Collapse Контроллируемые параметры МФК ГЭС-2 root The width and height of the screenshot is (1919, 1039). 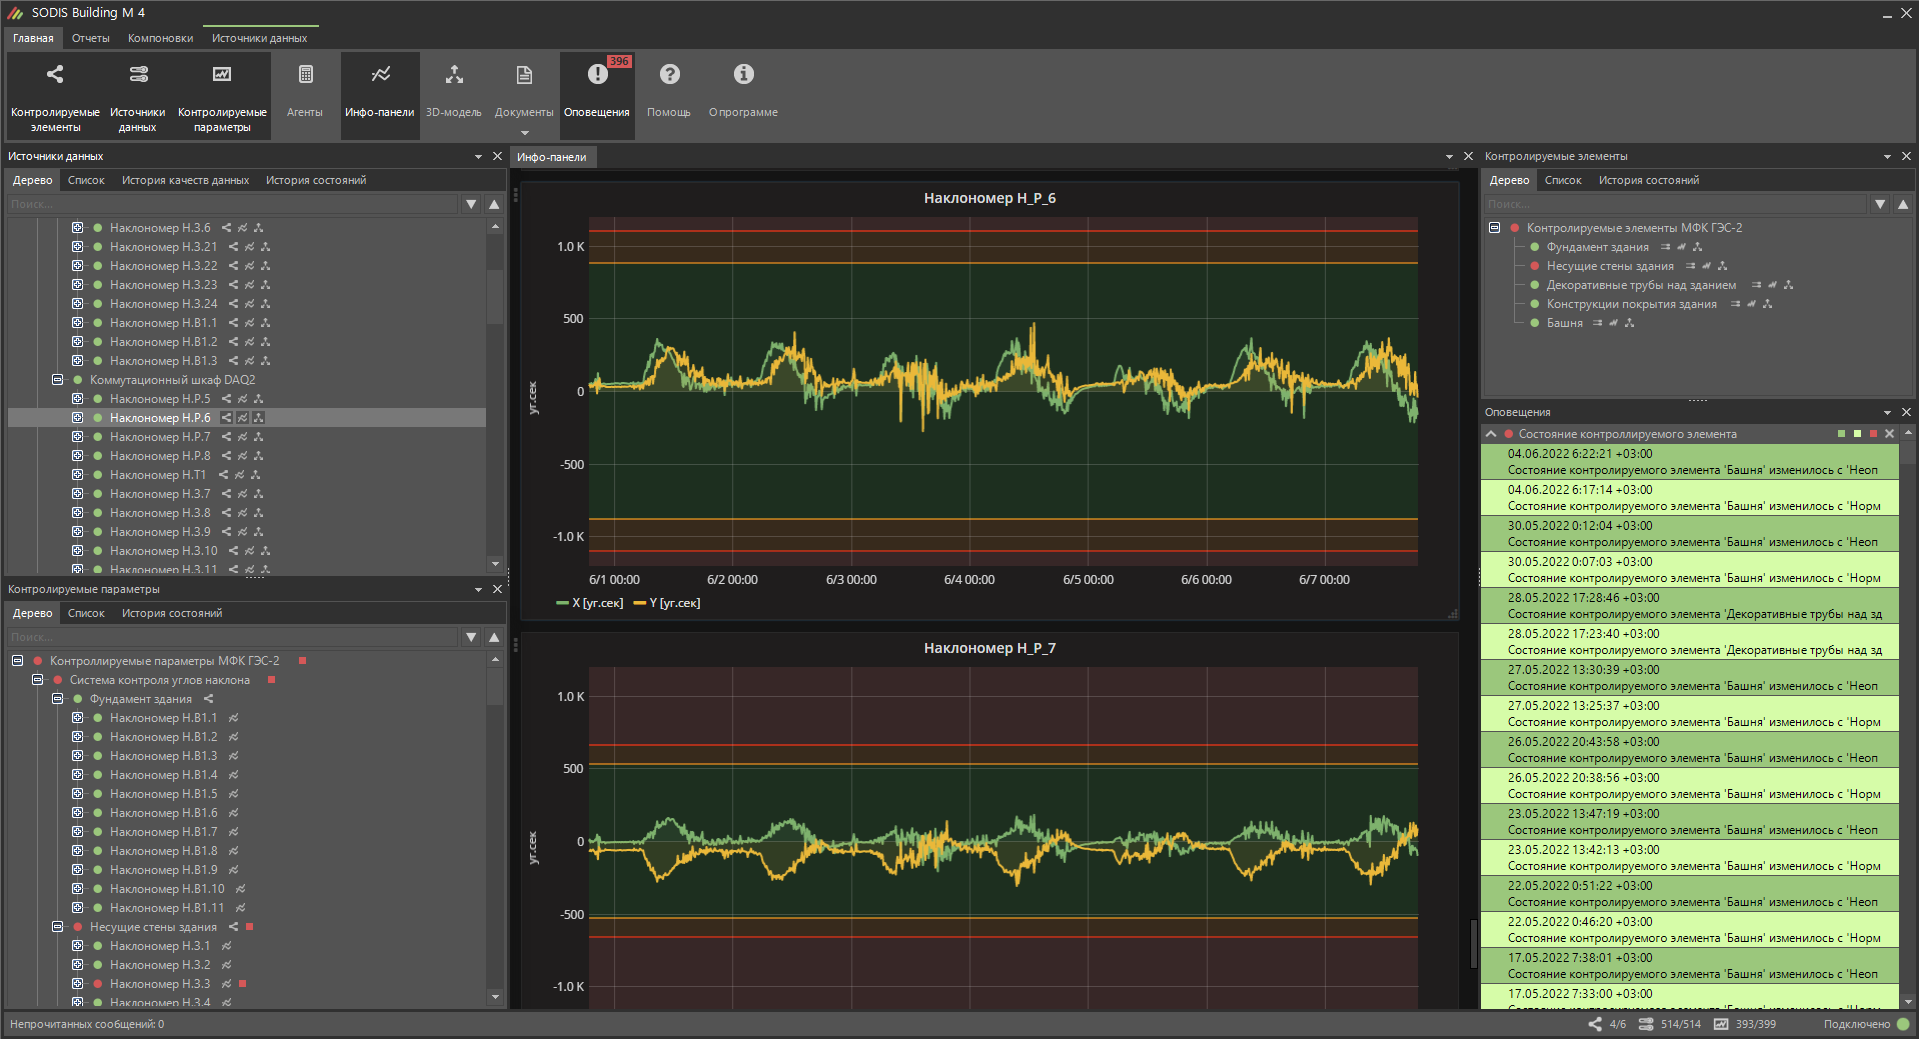18,661
